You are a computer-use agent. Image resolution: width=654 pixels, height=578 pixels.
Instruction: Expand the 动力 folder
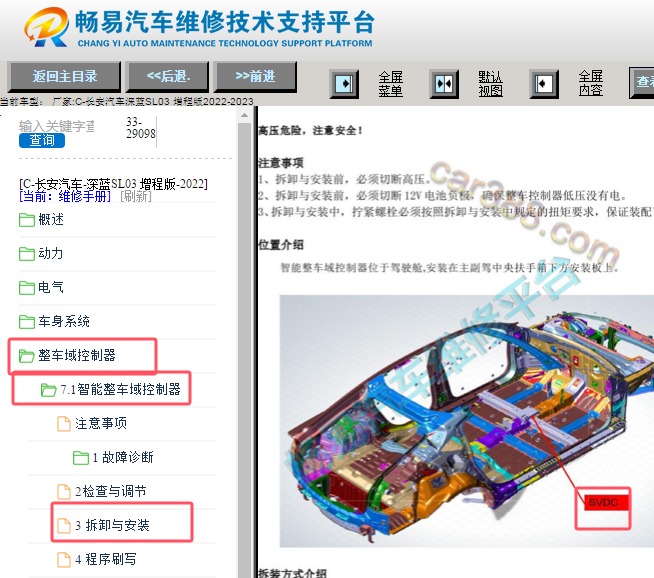(x=50, y=253)
